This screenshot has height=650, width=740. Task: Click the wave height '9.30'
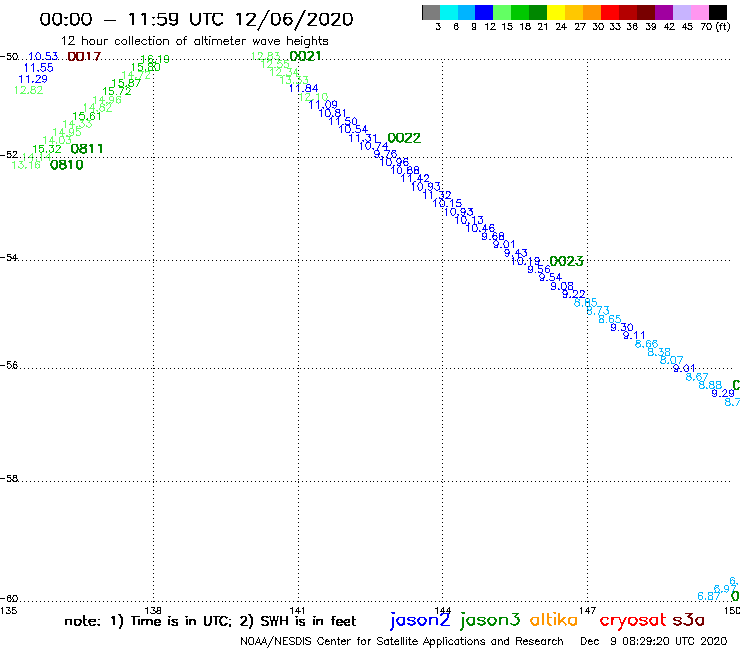click(622, 327)
